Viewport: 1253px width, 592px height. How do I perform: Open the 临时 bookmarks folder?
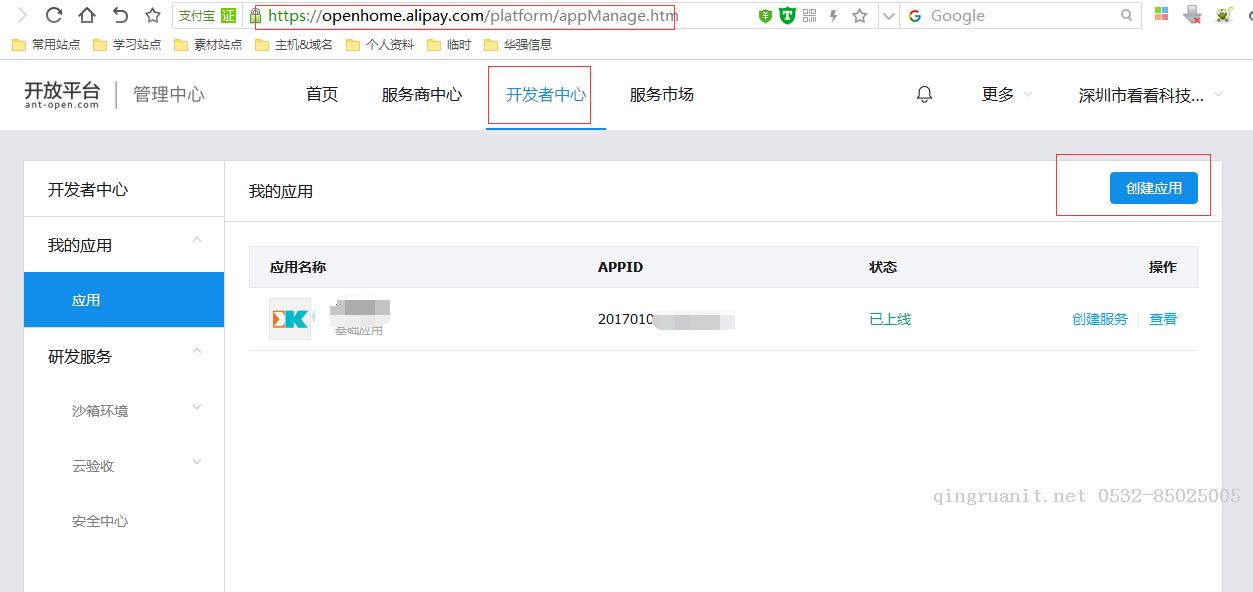click(449, 45)
